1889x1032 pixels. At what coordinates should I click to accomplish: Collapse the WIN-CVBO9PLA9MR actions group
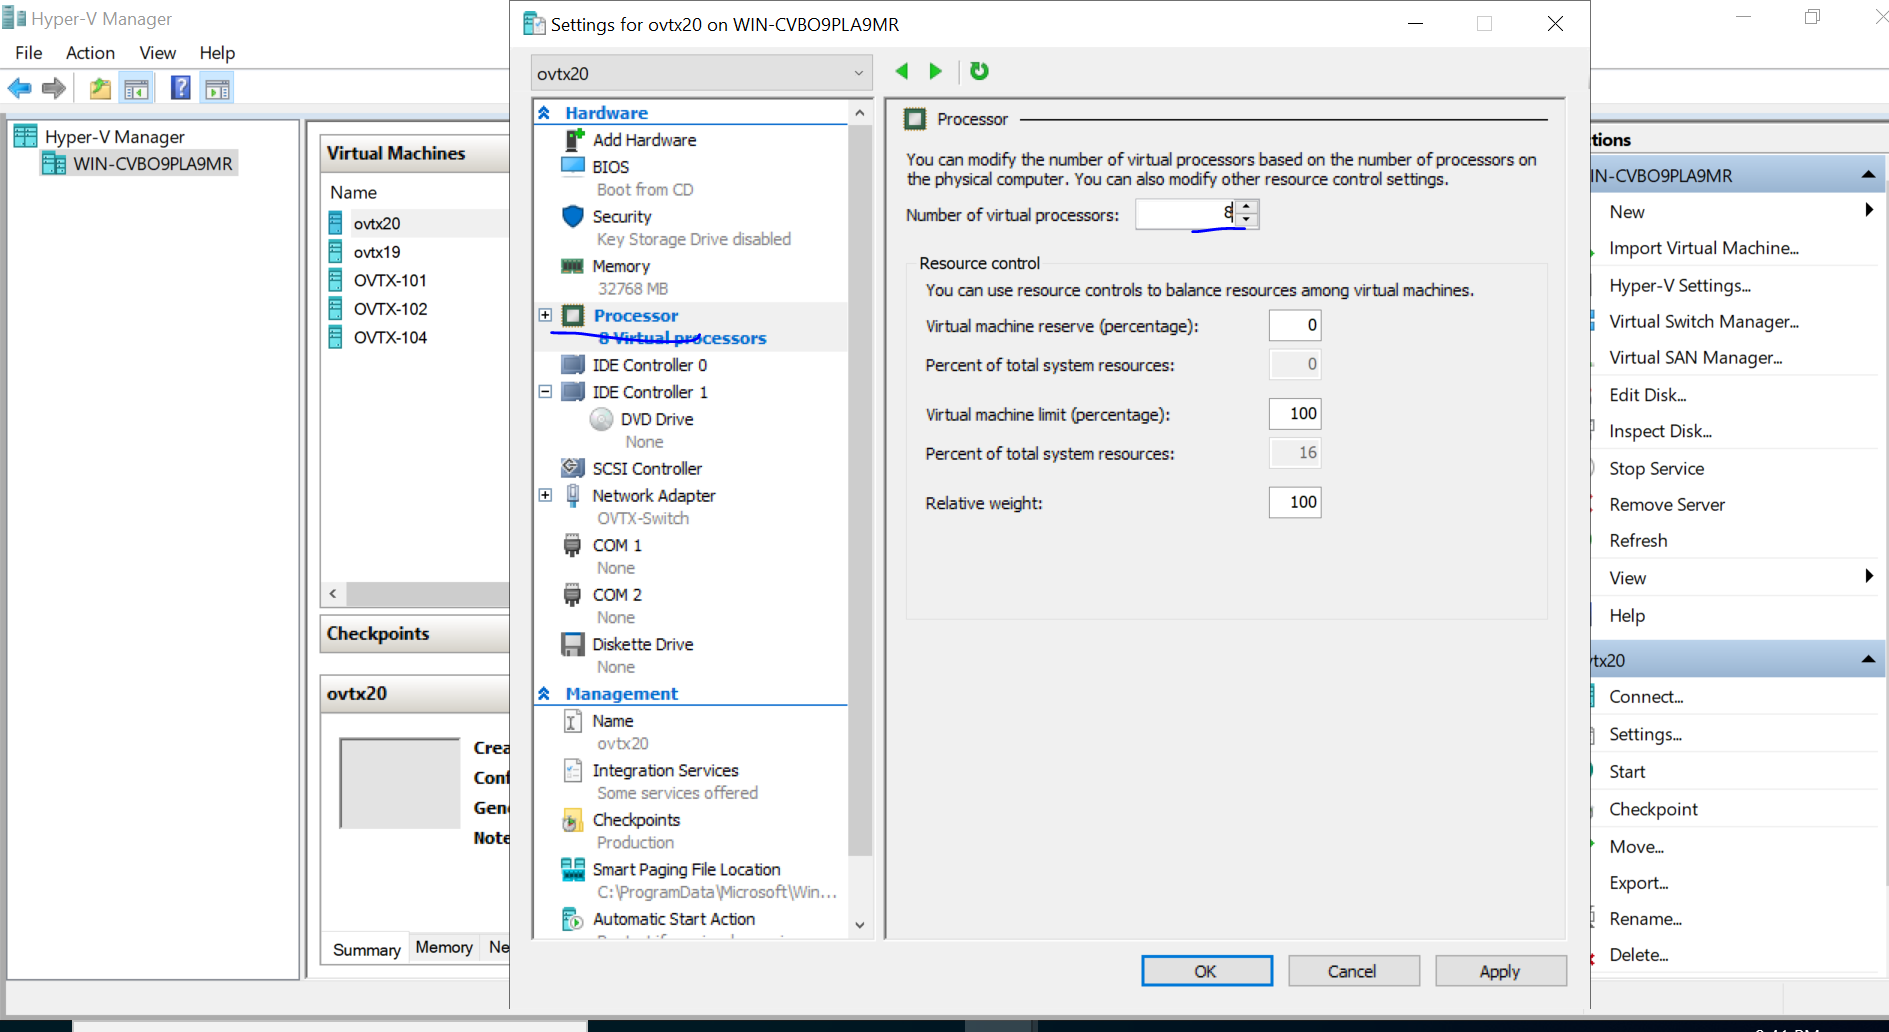(1867, 175)
